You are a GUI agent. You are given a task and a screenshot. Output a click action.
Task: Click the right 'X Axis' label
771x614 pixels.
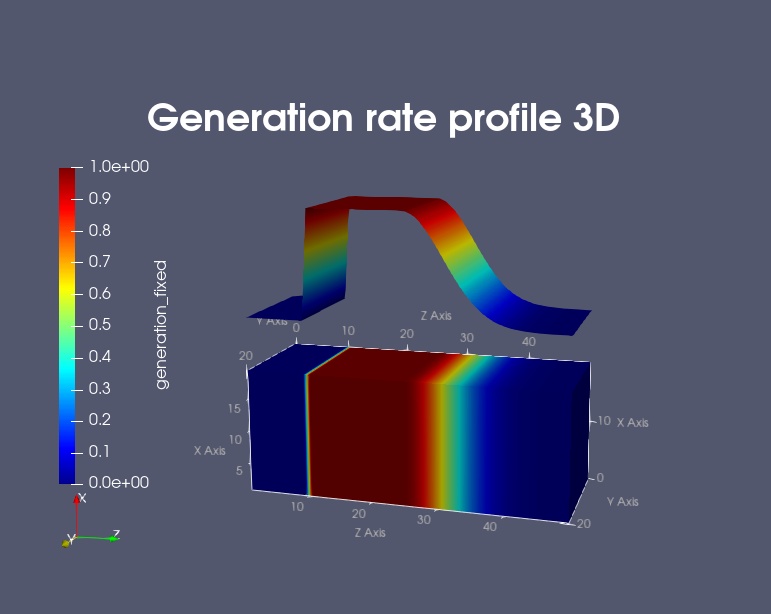click(632, 422)
